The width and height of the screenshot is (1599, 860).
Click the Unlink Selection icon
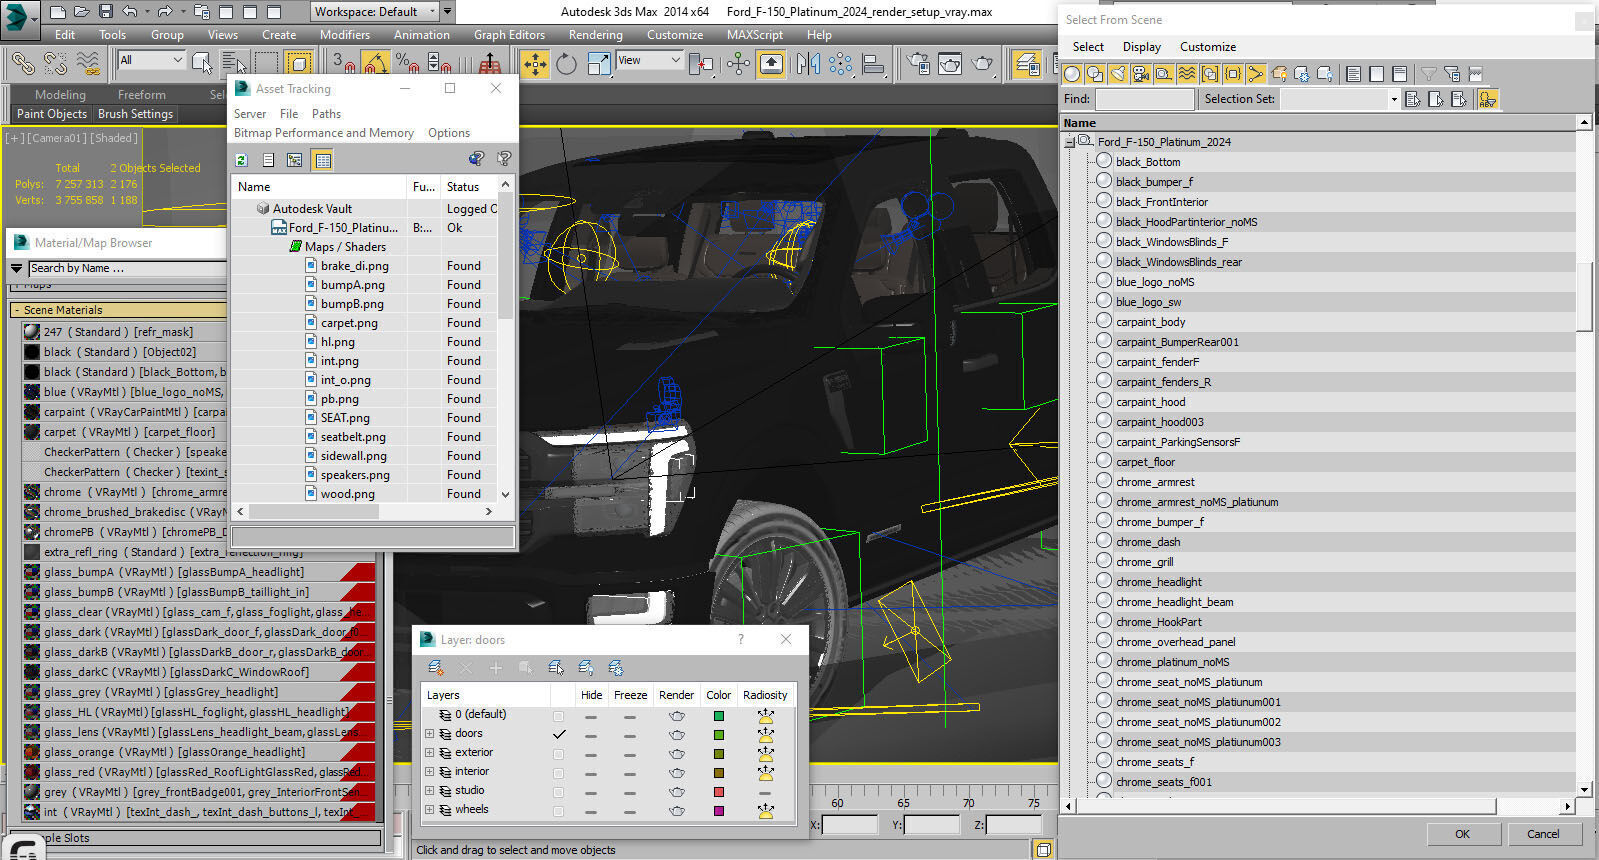click(56, 64)
